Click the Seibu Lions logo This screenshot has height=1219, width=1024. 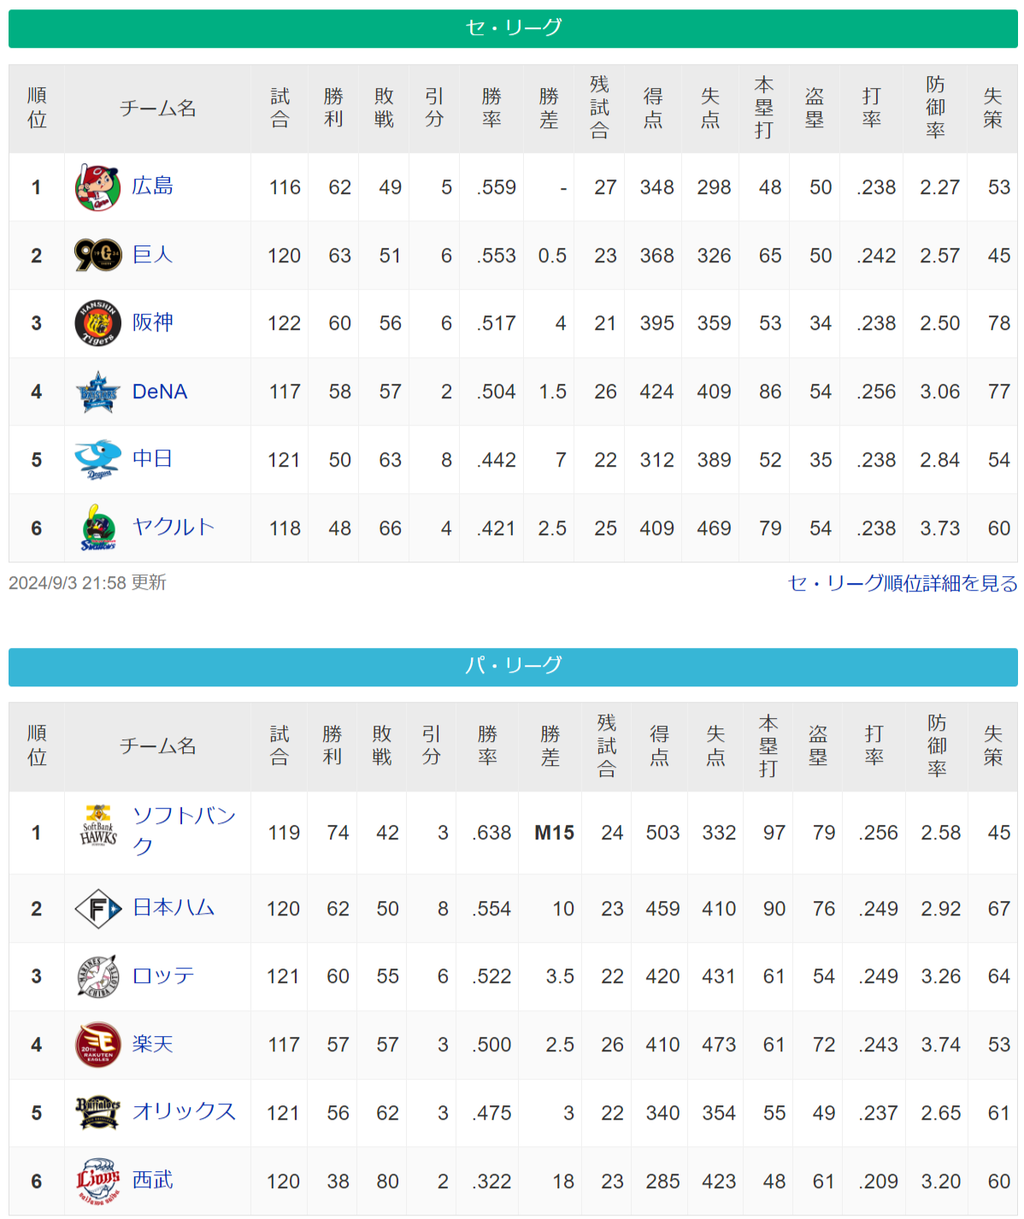[x=97, y=1181]
